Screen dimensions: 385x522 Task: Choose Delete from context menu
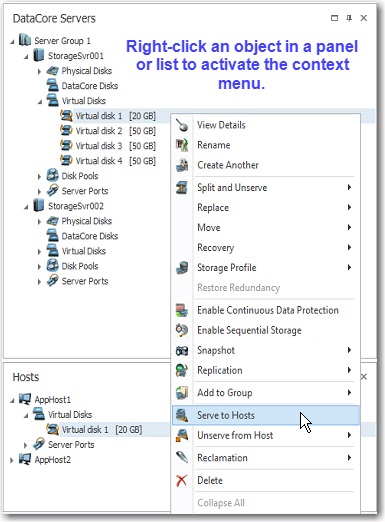(x=266, y=480)
